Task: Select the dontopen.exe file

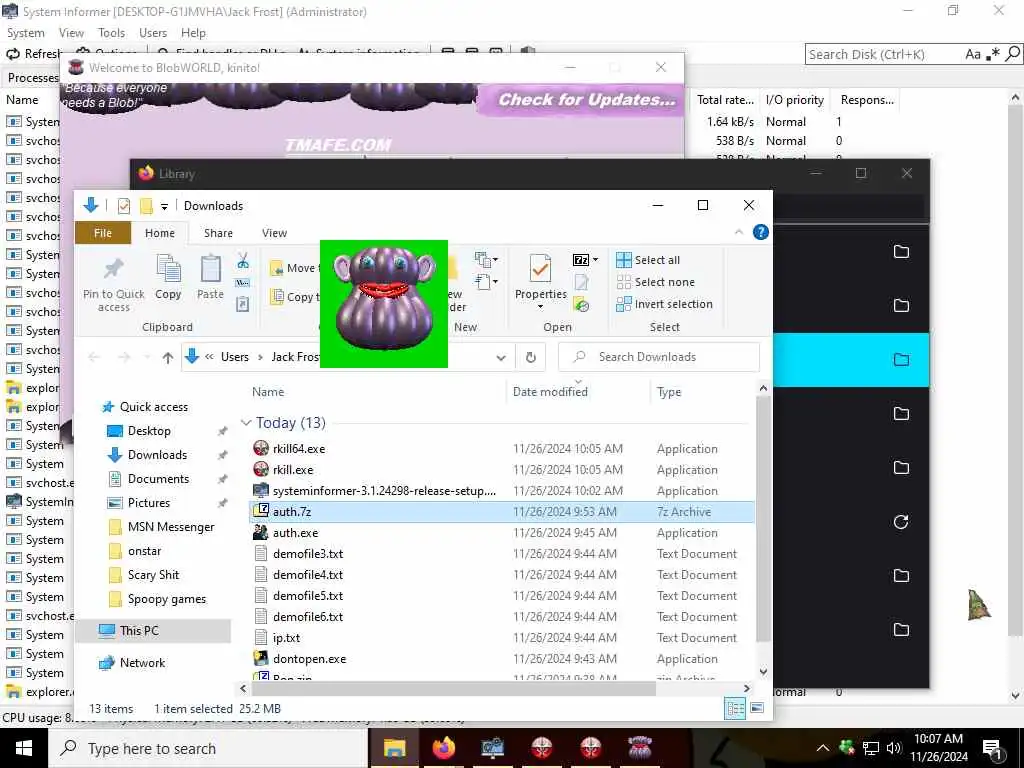Action: (x=310, y=659)
